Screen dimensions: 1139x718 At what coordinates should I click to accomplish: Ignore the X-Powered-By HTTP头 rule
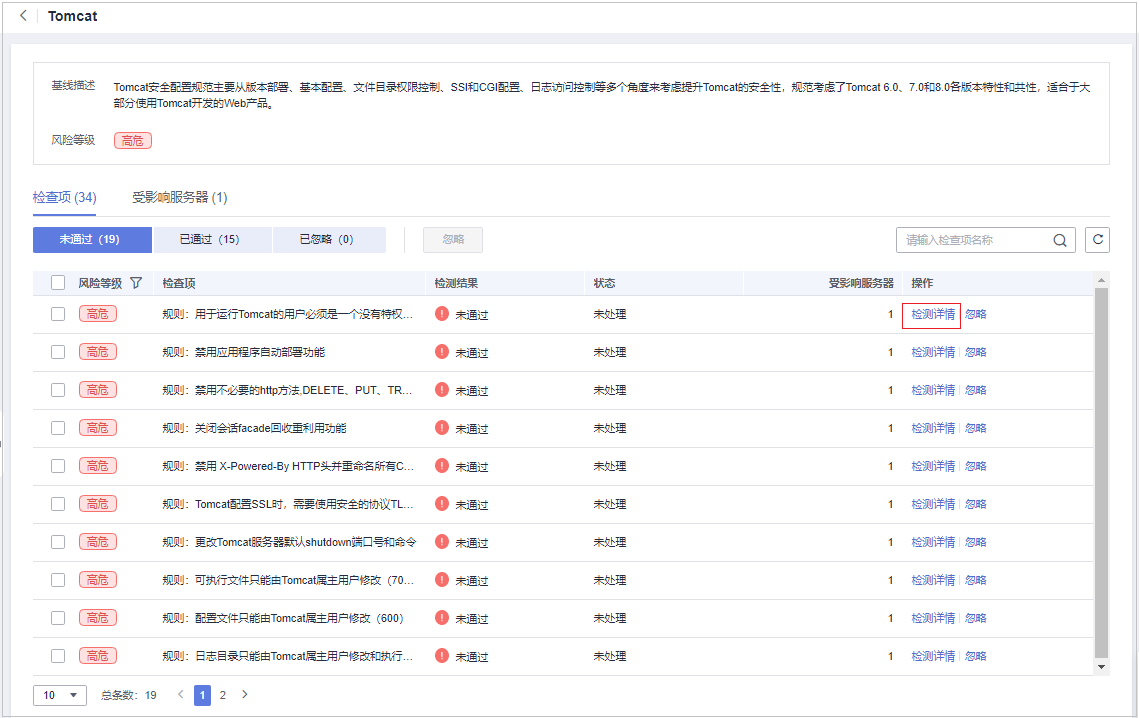(x=976, y=467)
